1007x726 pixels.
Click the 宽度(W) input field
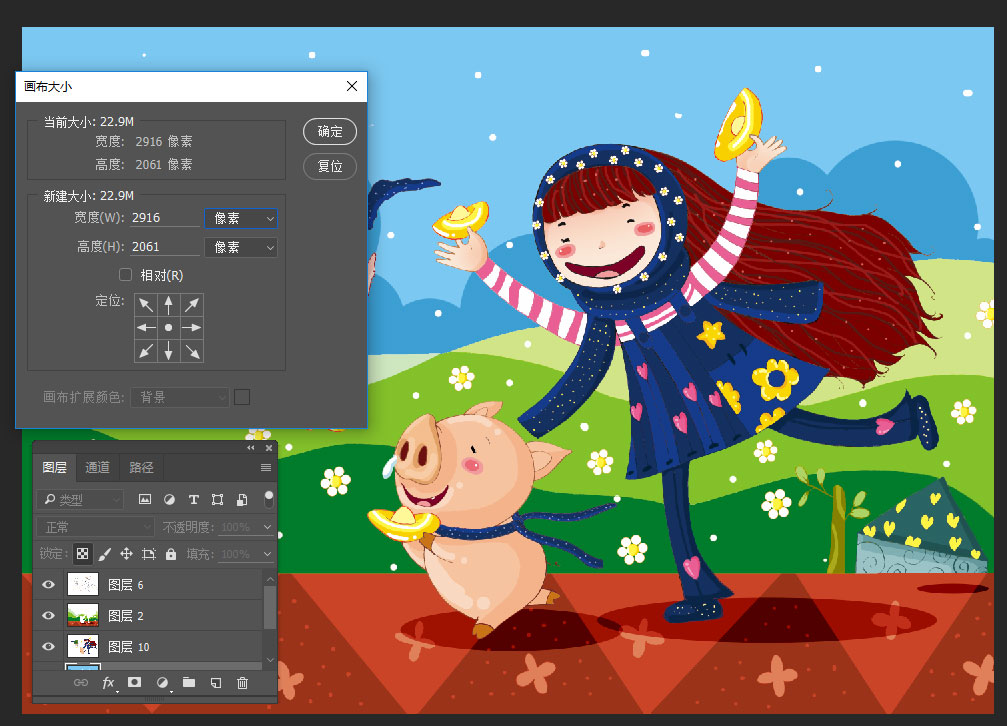click(165, 218)
